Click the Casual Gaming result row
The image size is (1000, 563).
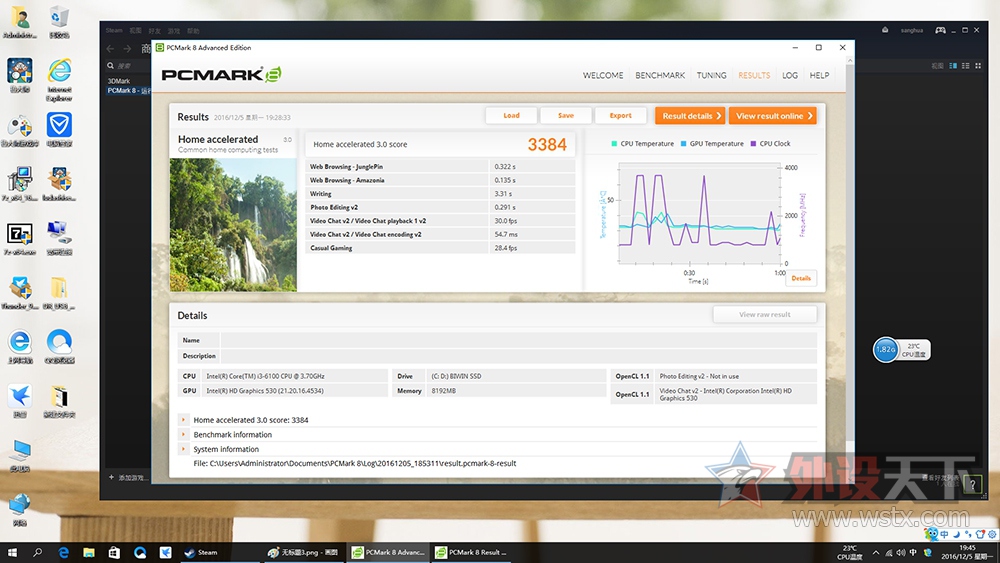tap(440, 248)
